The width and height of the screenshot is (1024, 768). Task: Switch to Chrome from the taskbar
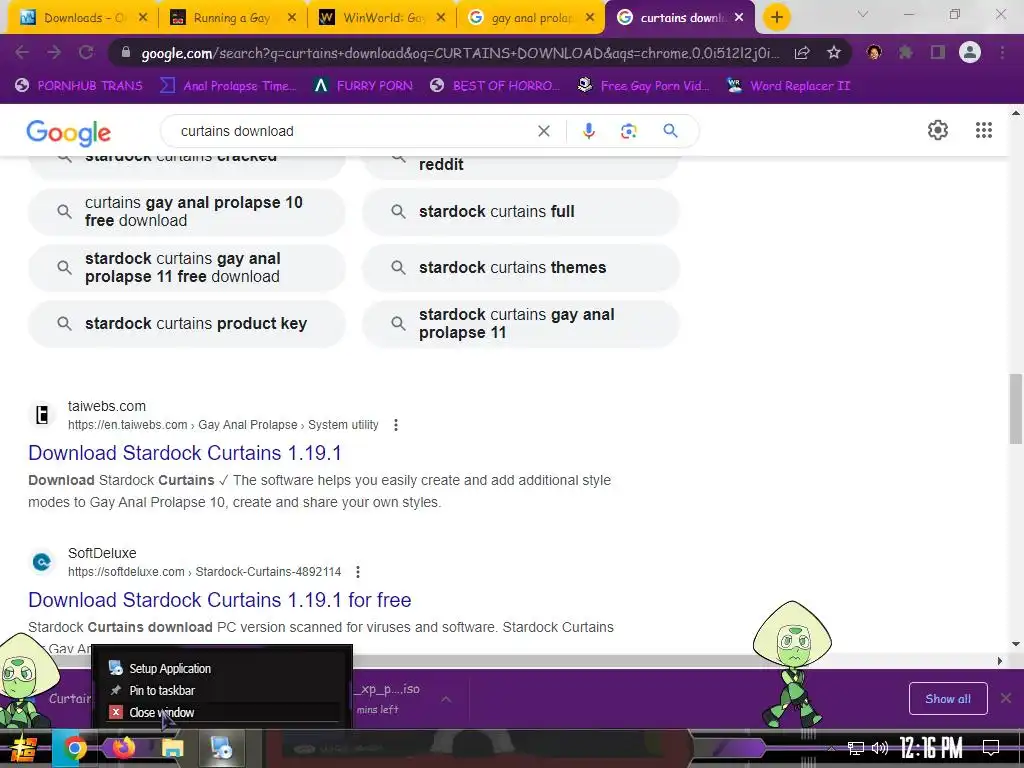(74, 748)
